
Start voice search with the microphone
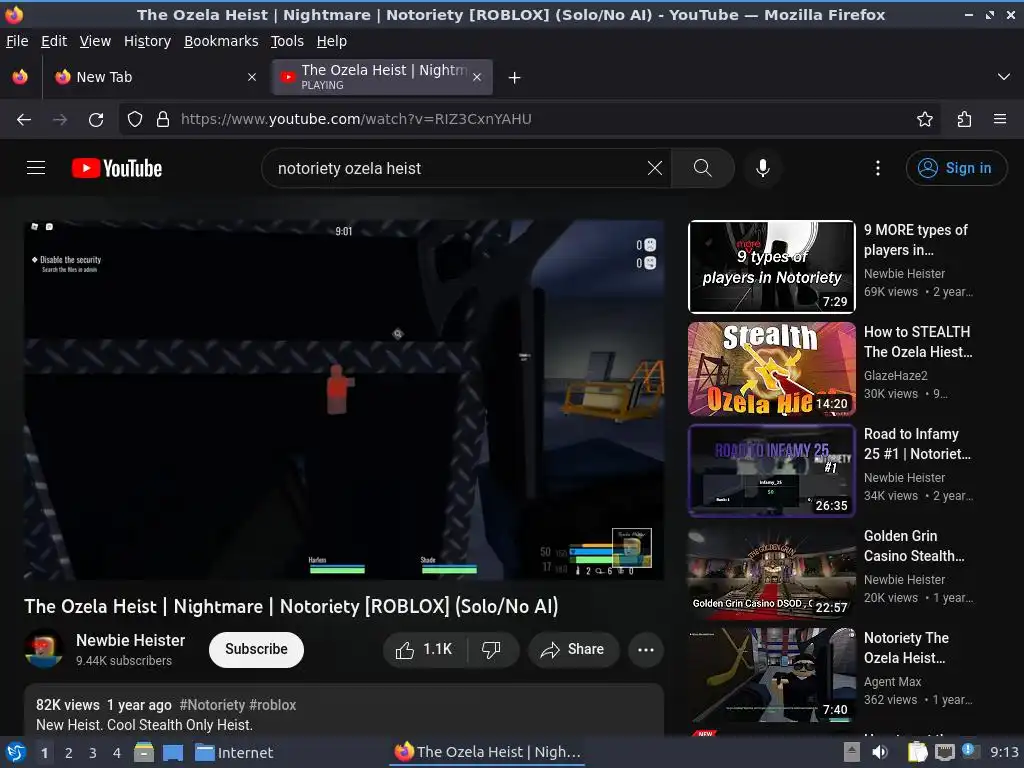pos(762,168)
